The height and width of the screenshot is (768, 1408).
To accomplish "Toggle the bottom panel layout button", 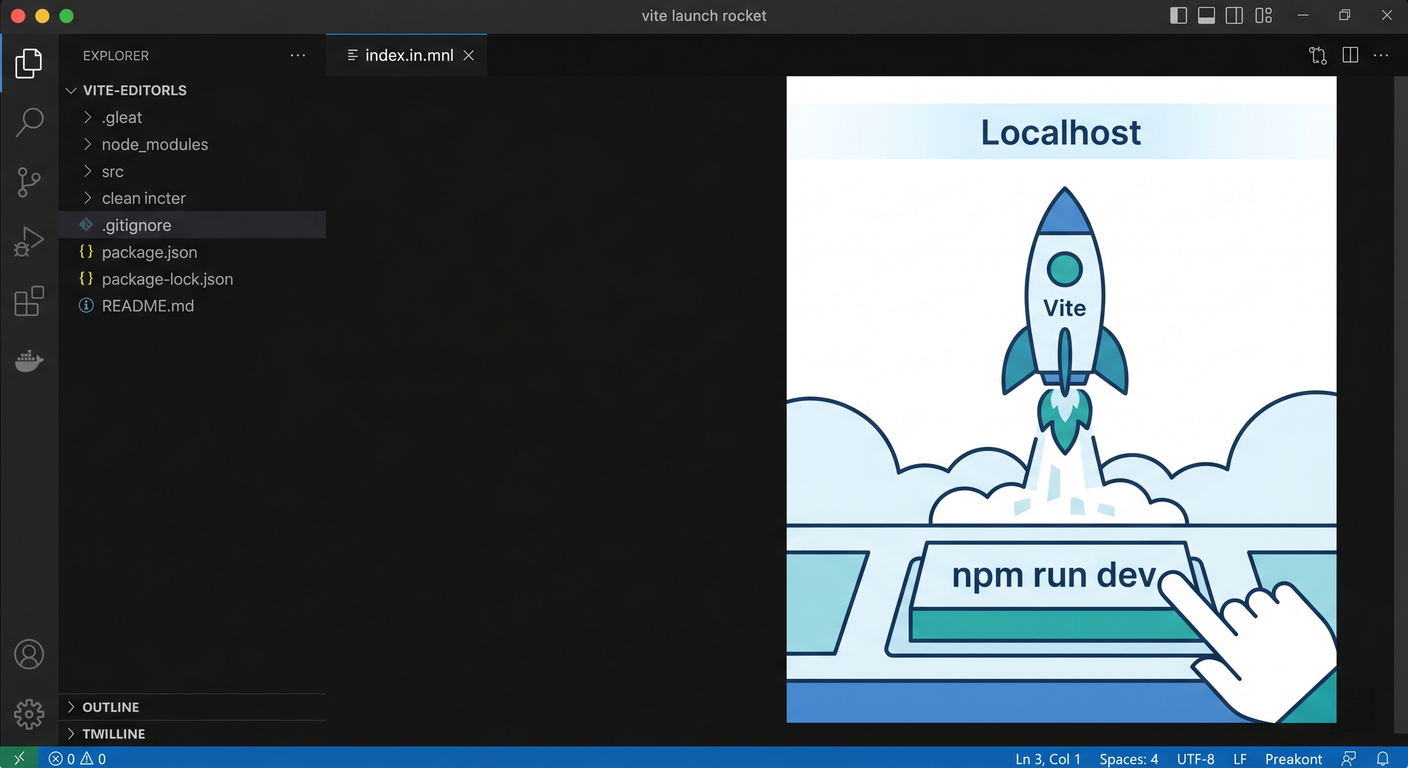I will tap(1207, 15).
